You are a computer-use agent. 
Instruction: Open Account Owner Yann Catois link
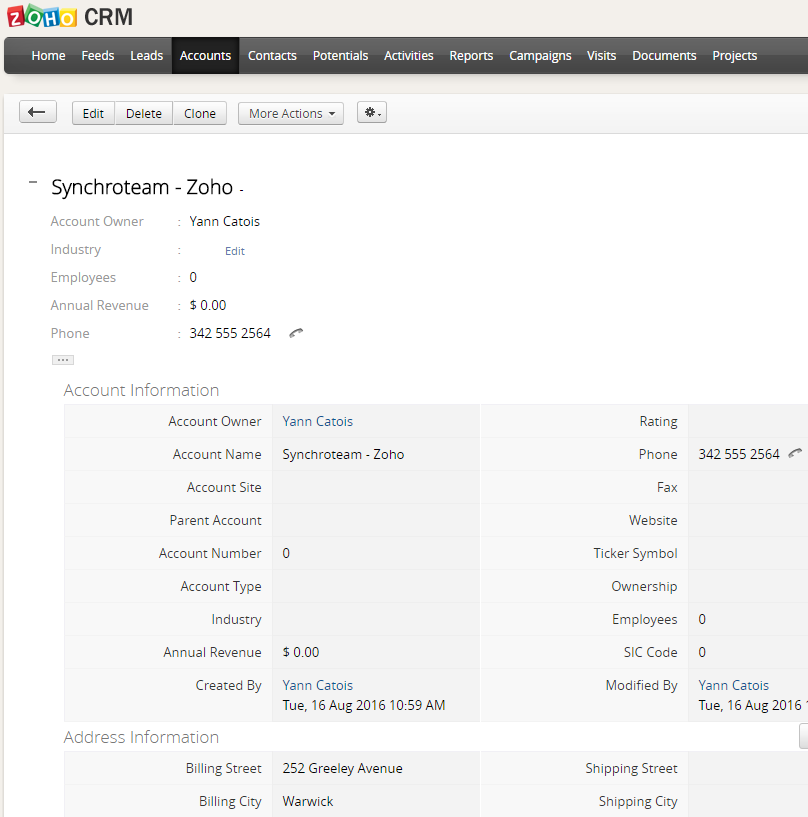[317, 421]
